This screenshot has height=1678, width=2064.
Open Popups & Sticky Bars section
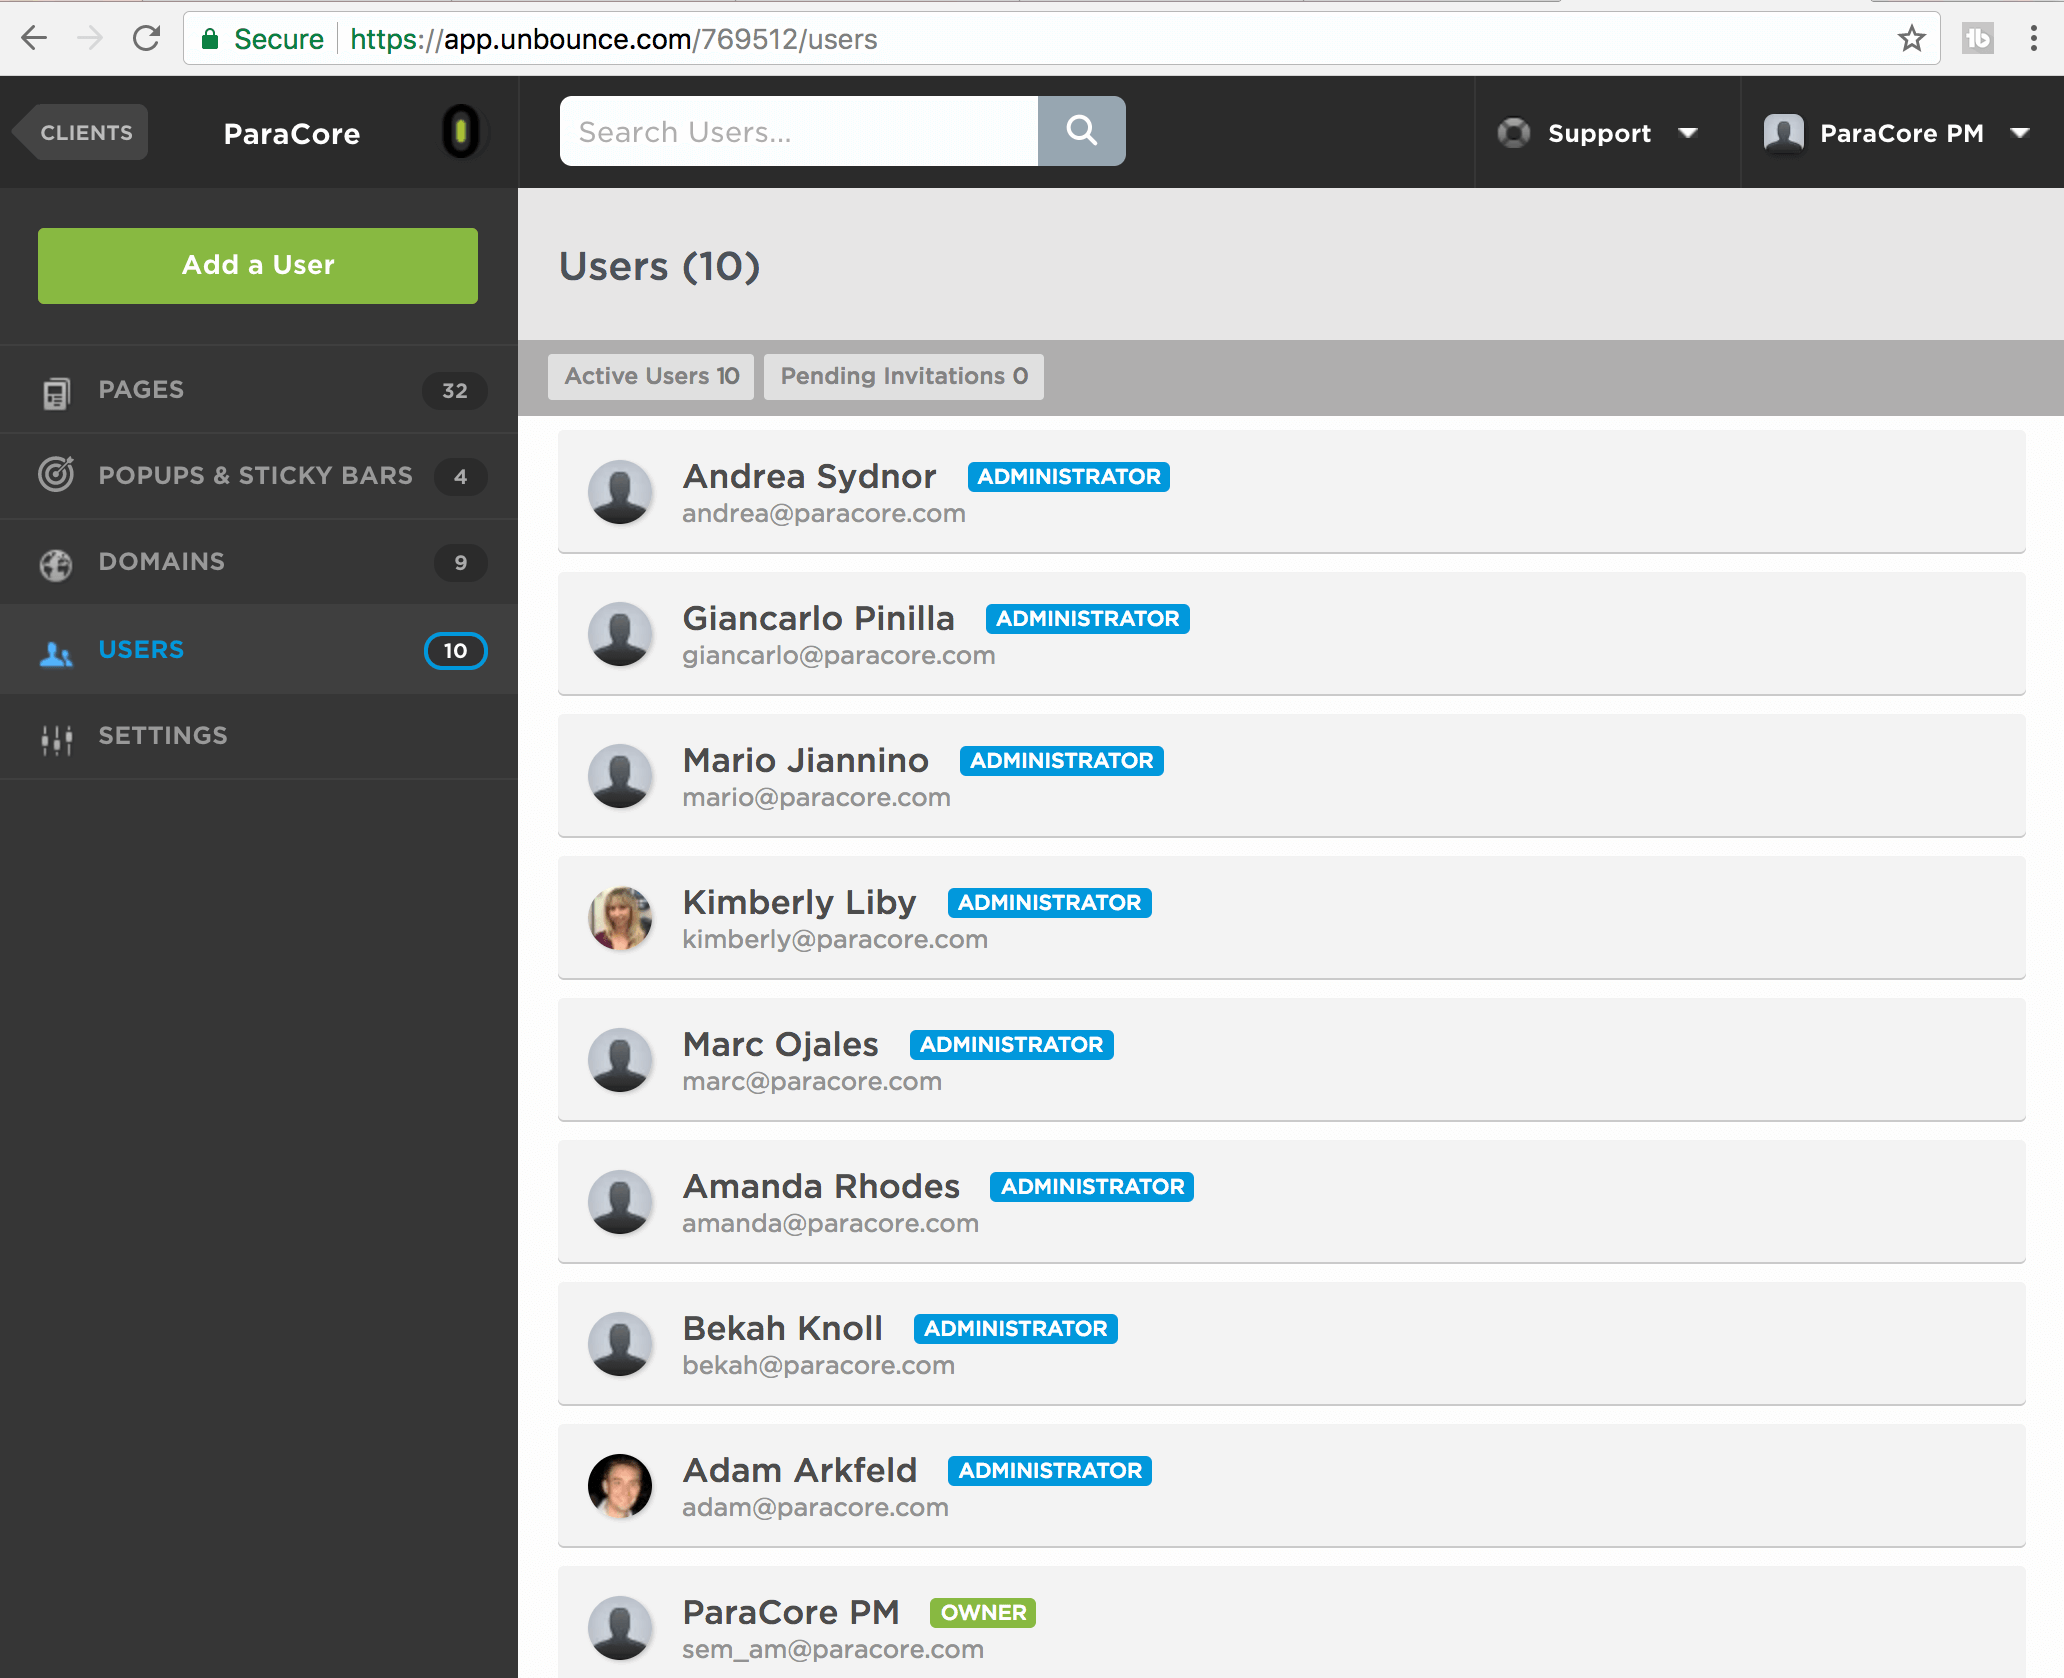pos(259,476)
